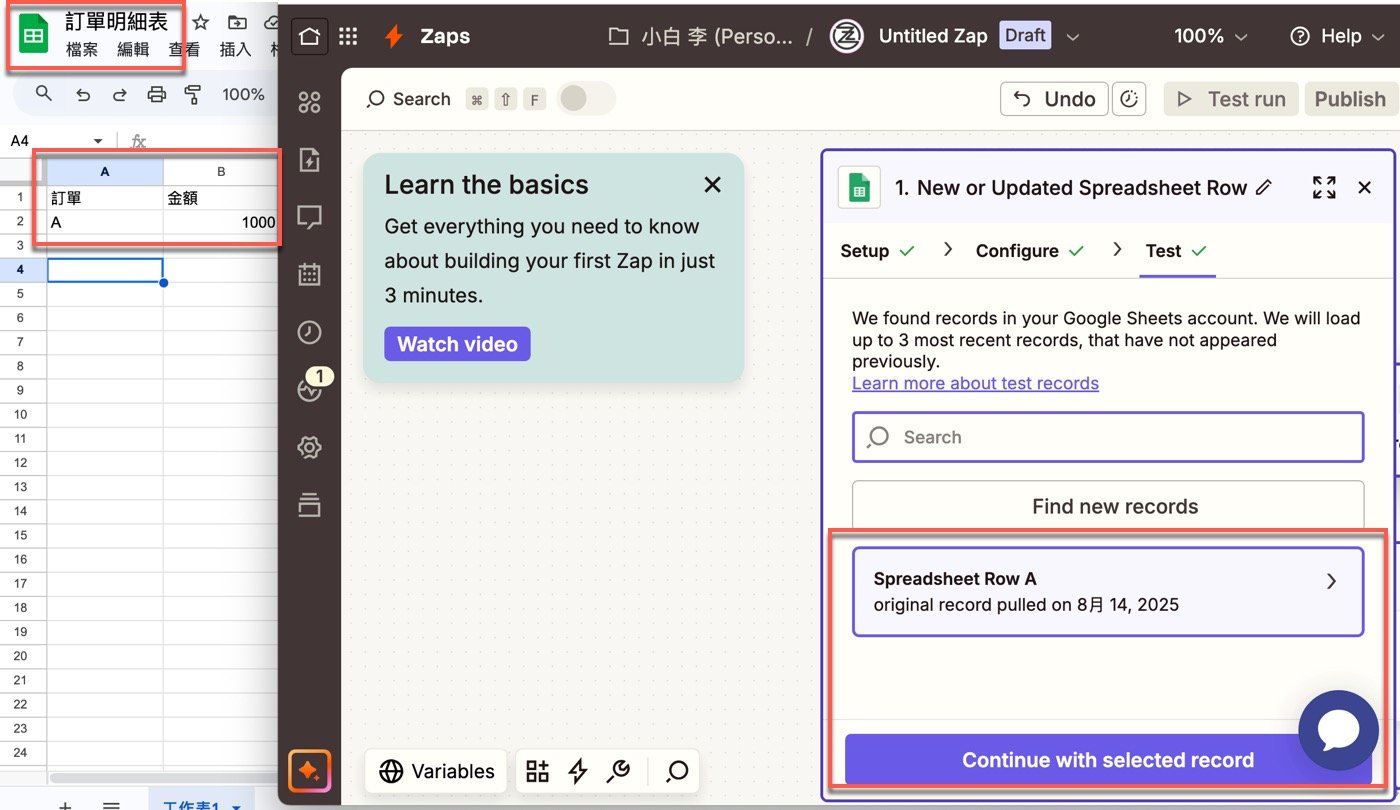Switch to the Configure tab
The image size is (1400, 810).
1030,251
